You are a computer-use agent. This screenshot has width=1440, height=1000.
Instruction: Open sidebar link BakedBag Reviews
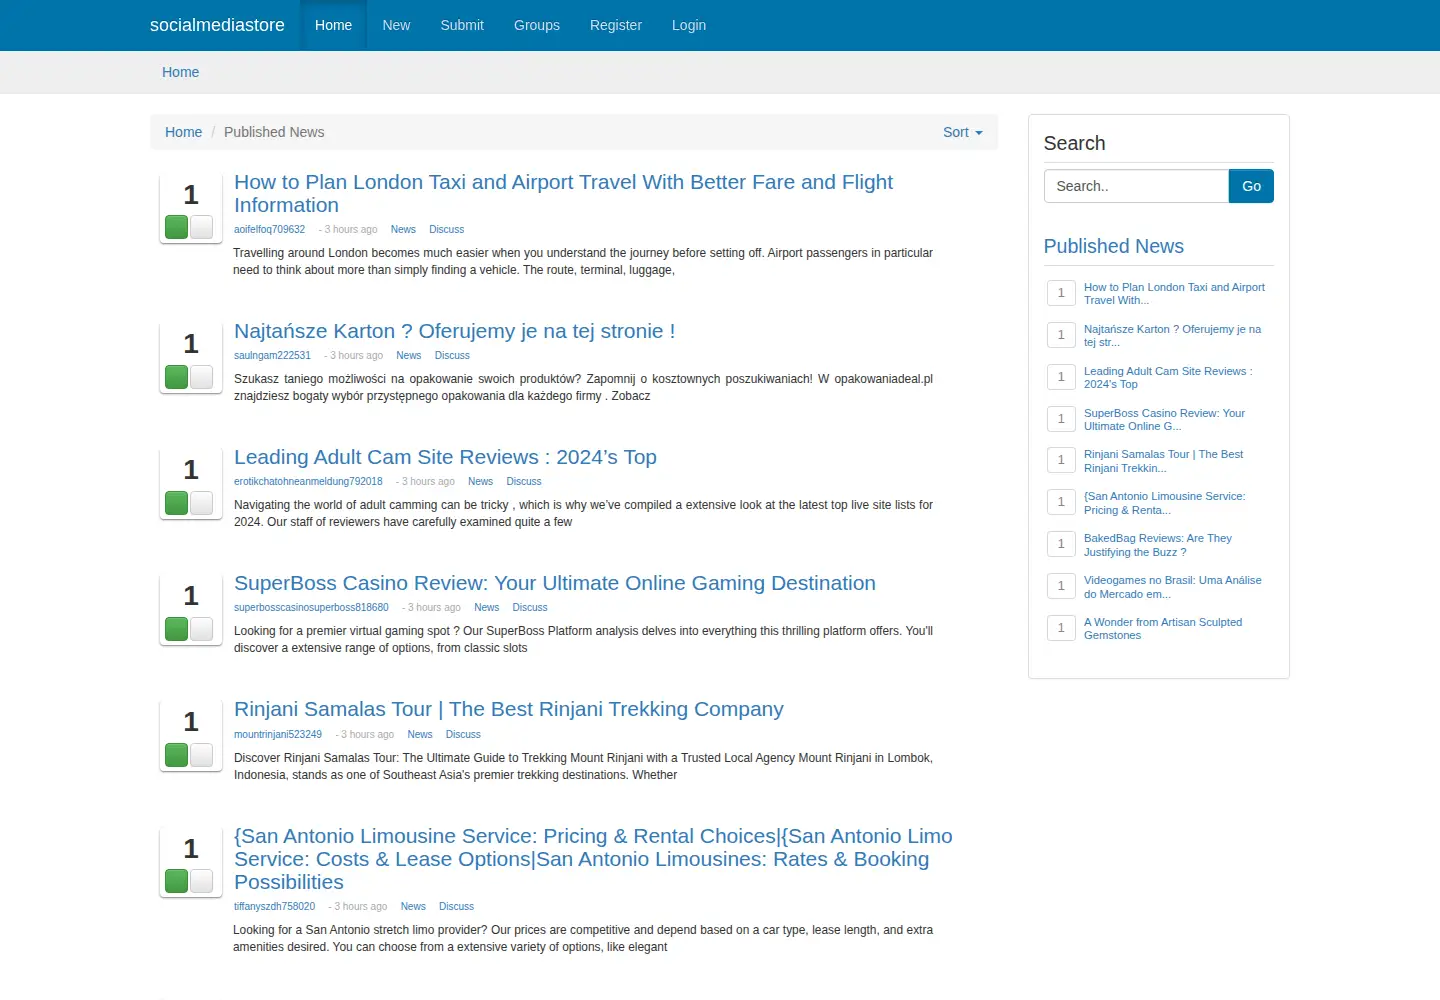coord(1158,545)
